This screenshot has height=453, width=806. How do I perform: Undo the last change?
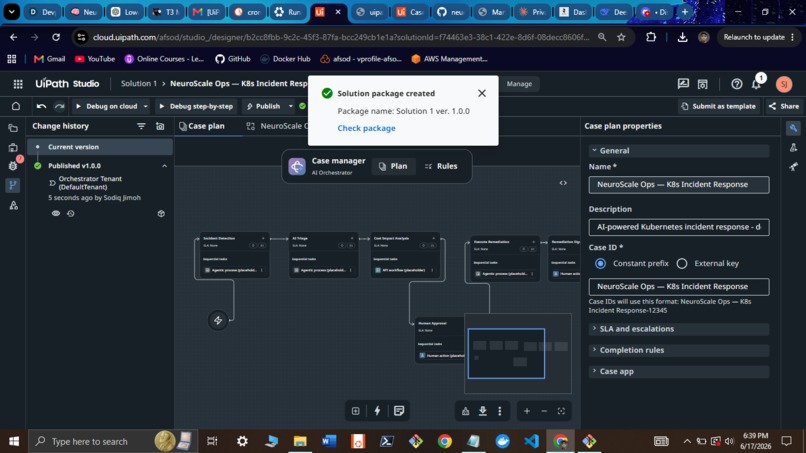[x=41, y=106]
